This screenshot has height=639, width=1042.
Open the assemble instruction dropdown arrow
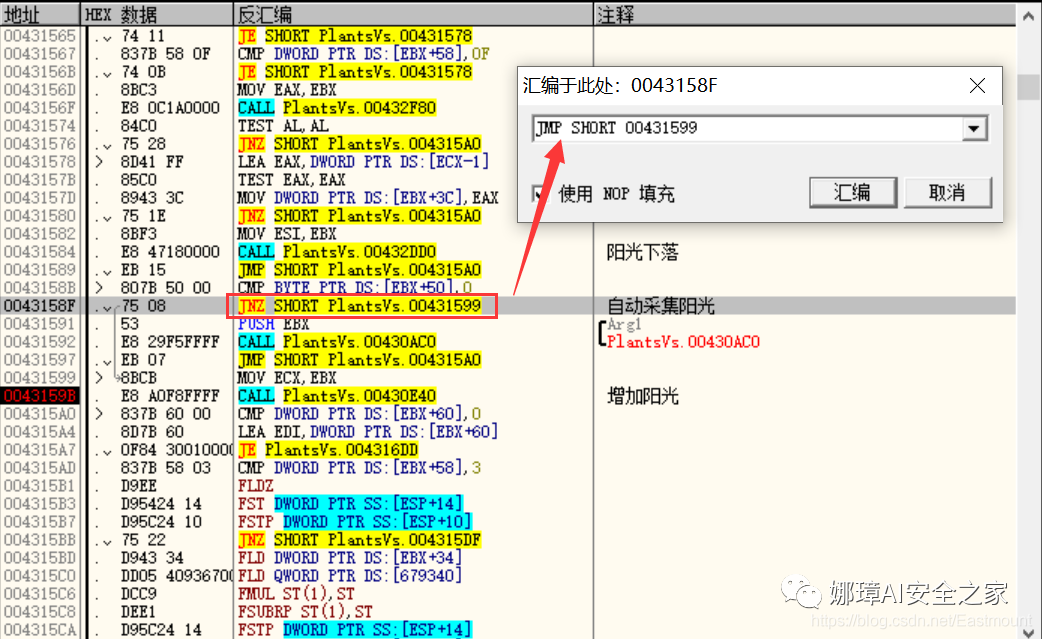tap(974, 128)
